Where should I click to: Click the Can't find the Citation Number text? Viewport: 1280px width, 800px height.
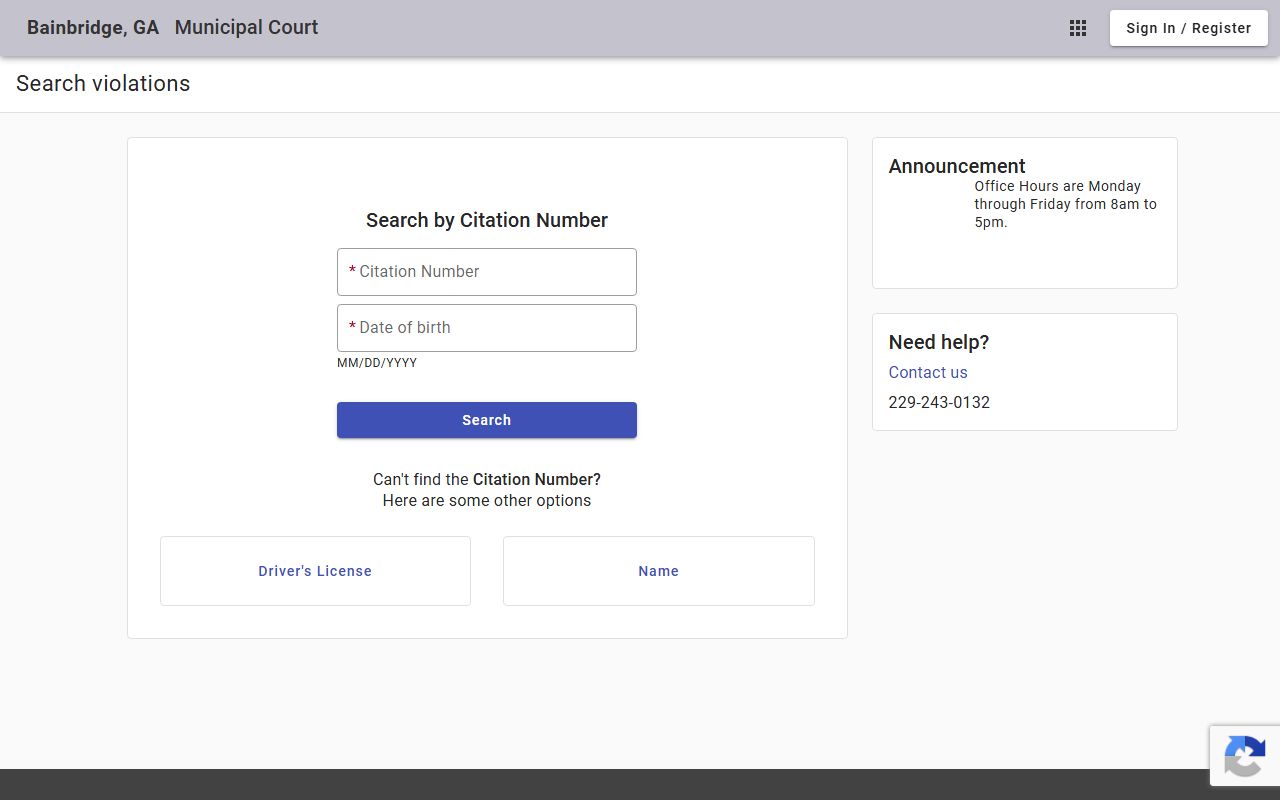(487, 479)
